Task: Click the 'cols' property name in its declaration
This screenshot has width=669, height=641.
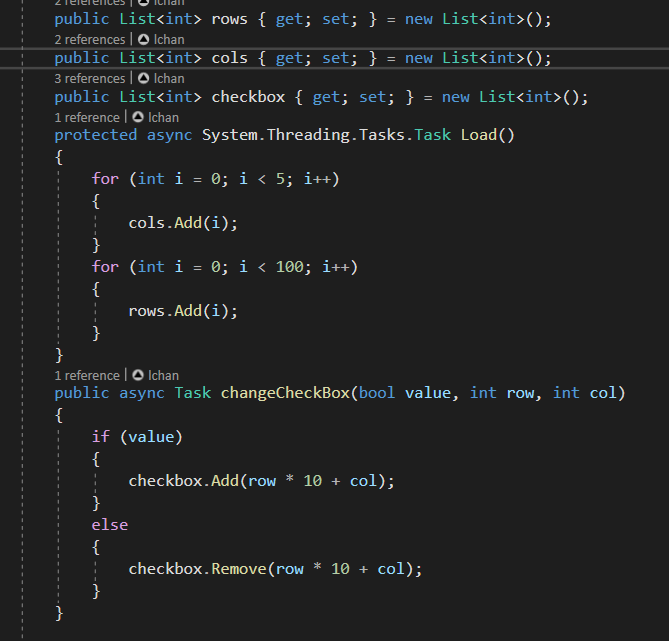Action: click(230, 58)
